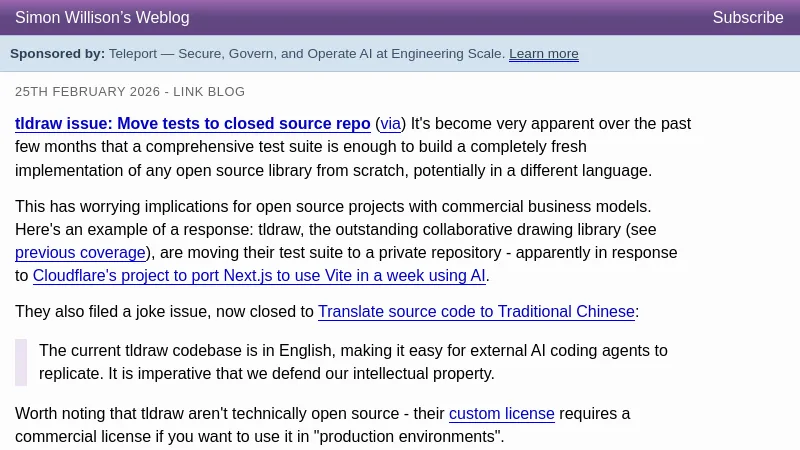
Task: Click the 25th February 2026 date
Action: pos(87,92)
